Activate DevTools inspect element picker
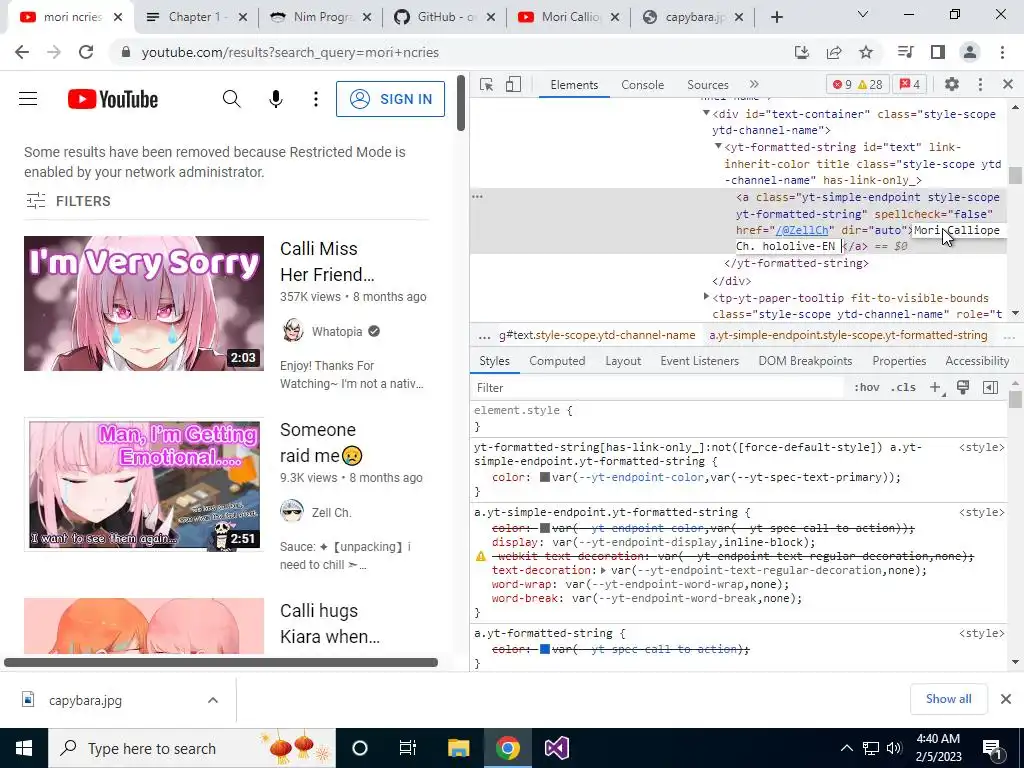Screen dimensions: 1024x768 [x=486, y=85]
